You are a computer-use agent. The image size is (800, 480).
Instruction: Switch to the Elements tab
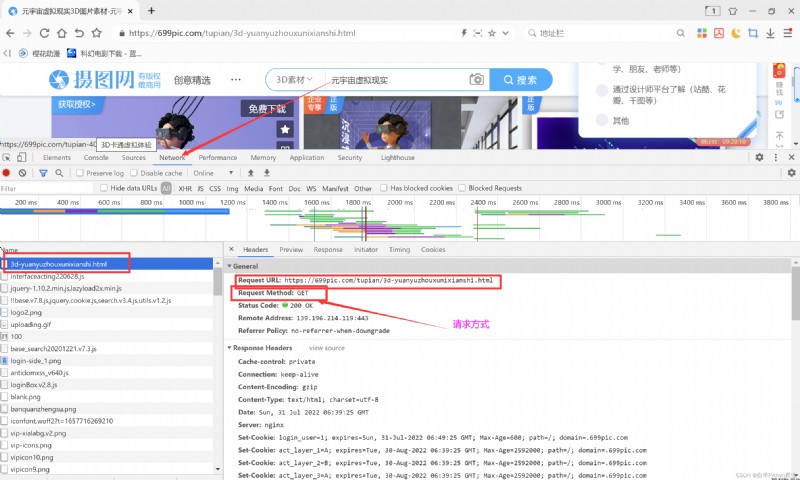click(x=57, y=158)
